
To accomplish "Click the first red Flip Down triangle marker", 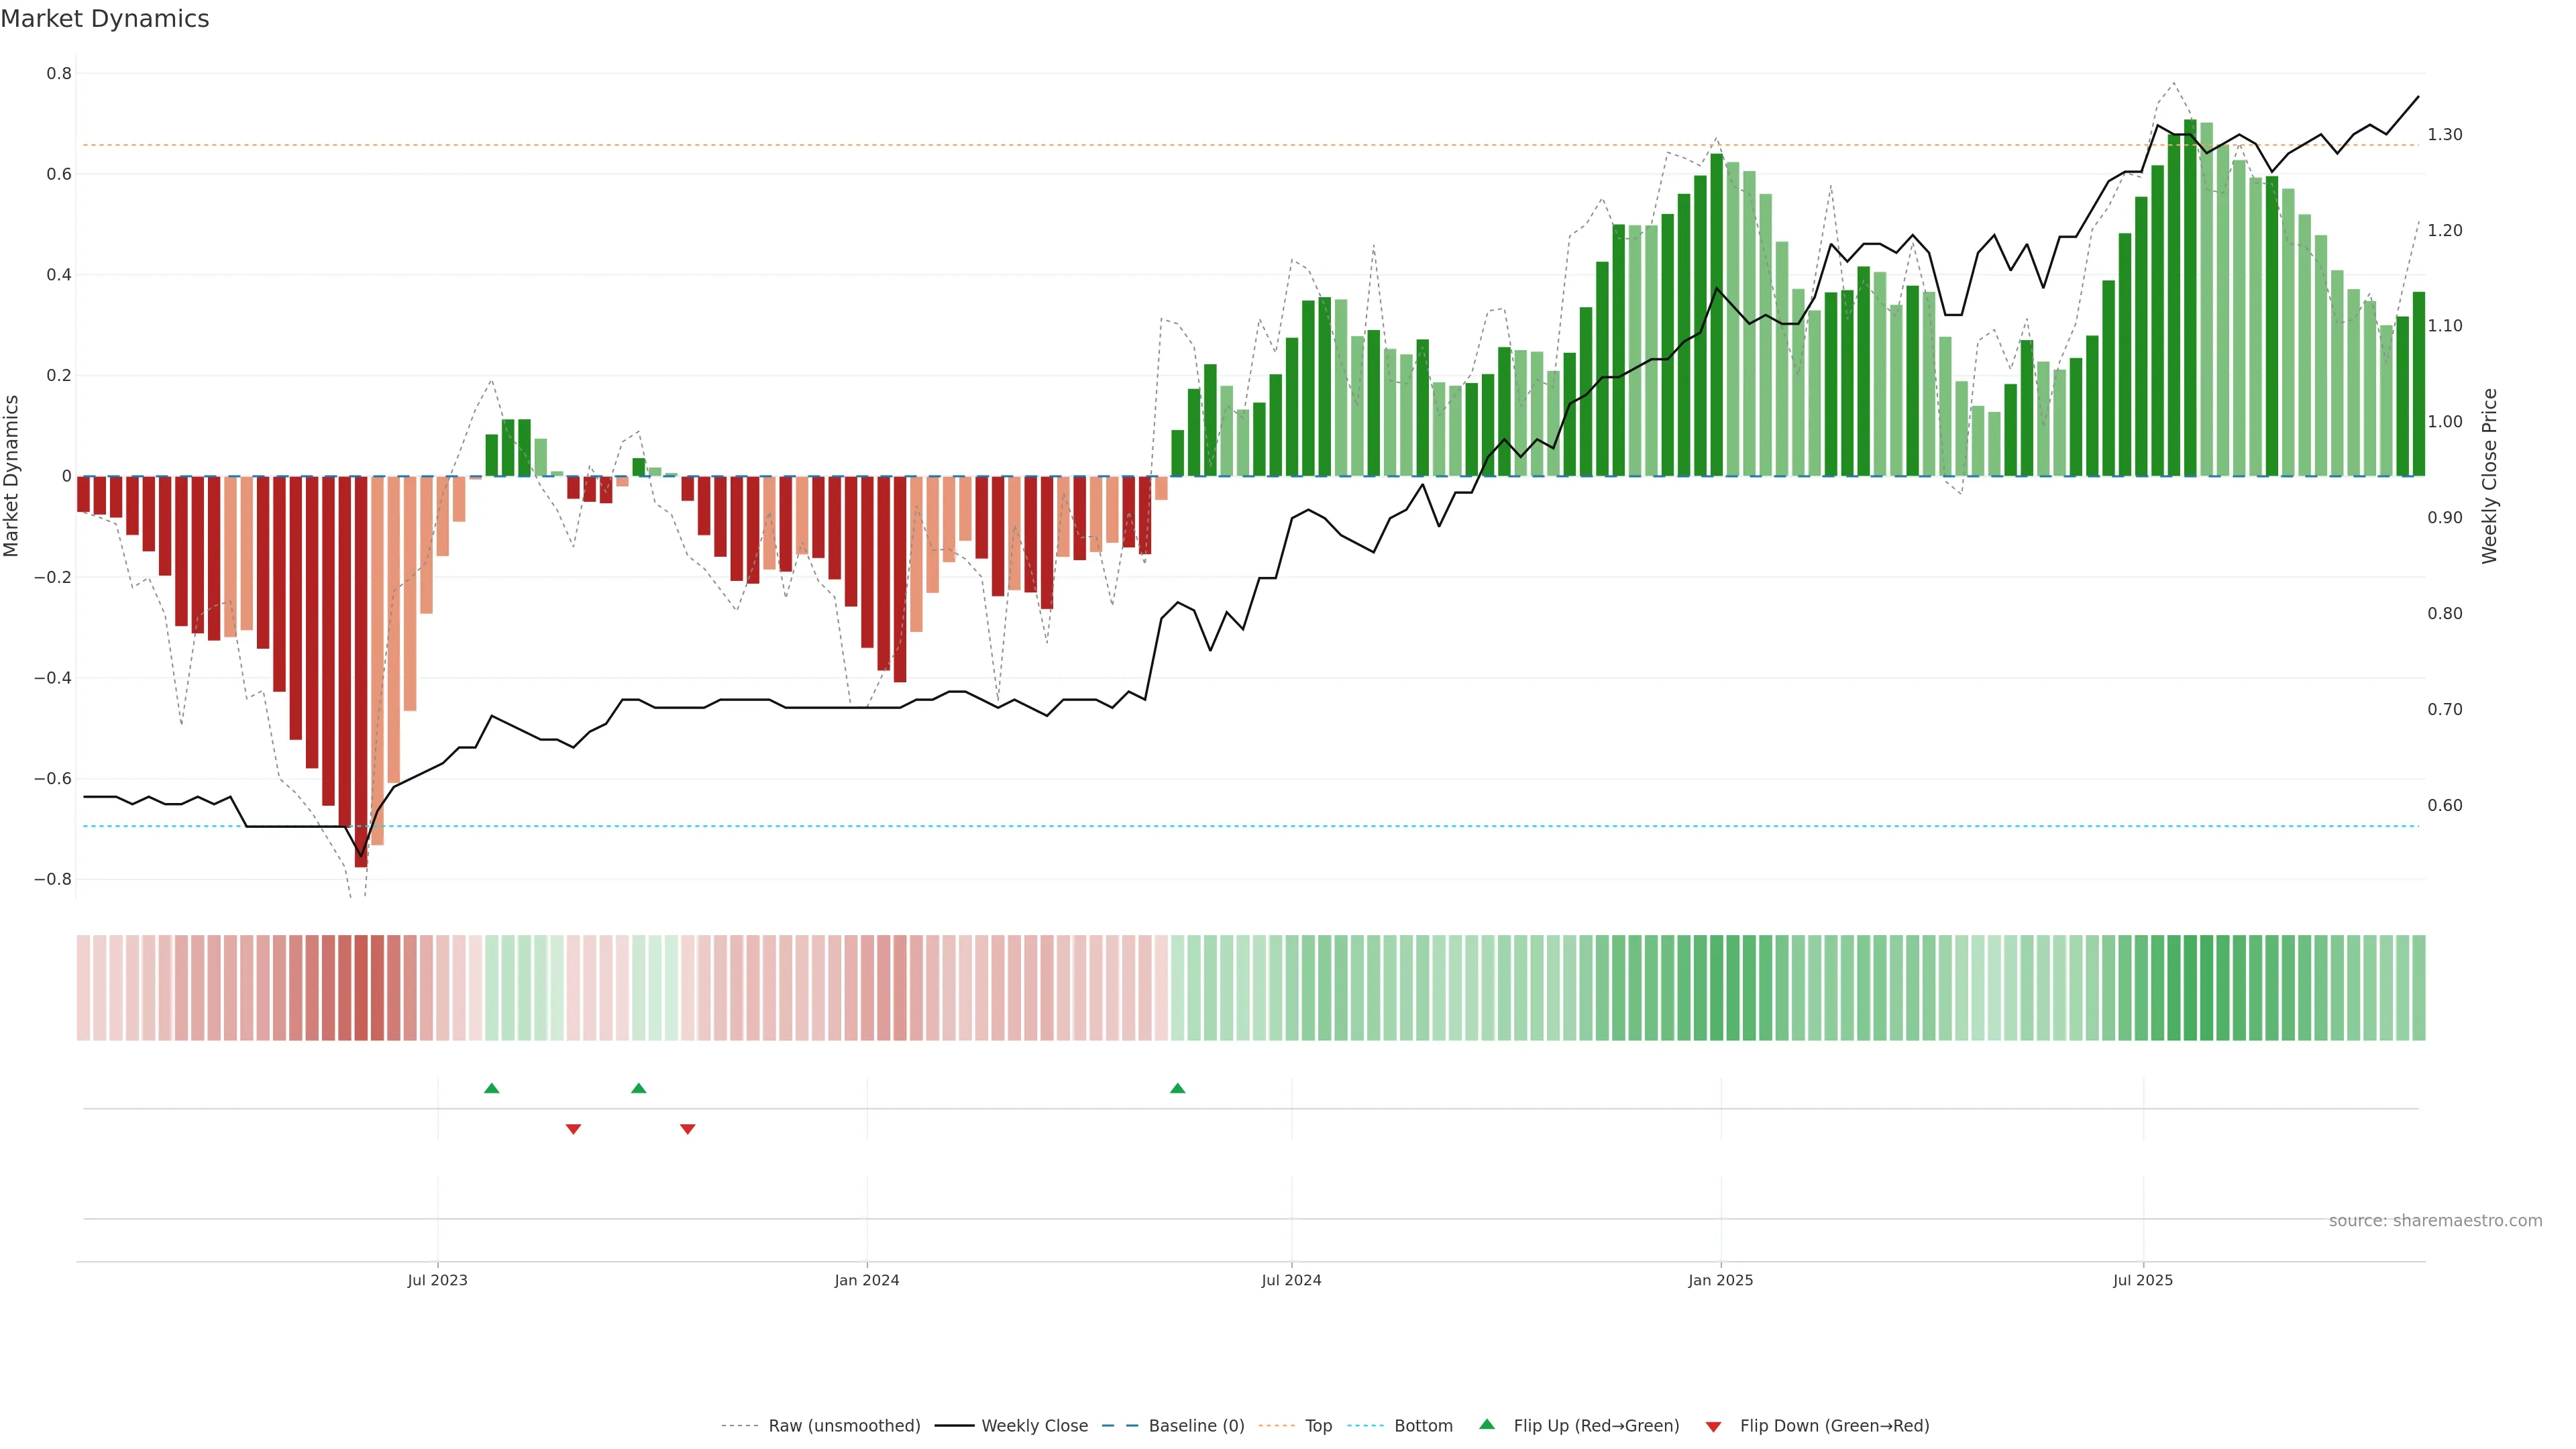I will pyautogui.click(x=573, y=1129).
